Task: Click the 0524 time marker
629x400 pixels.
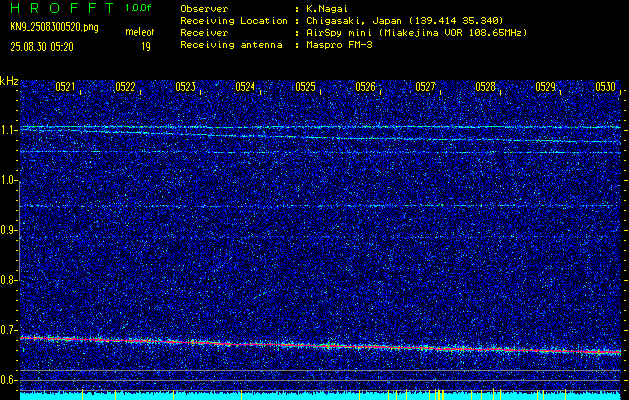Action: click(x=245, y=87)
